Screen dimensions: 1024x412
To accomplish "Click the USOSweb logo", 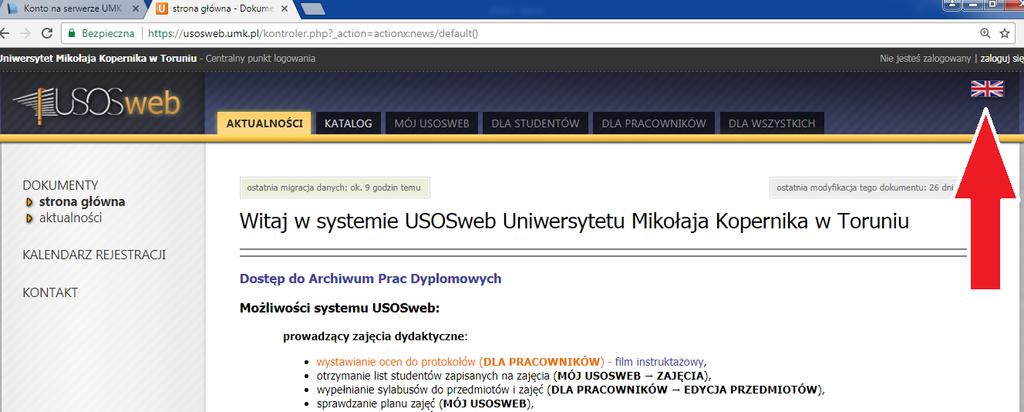I will coord(96,104).
